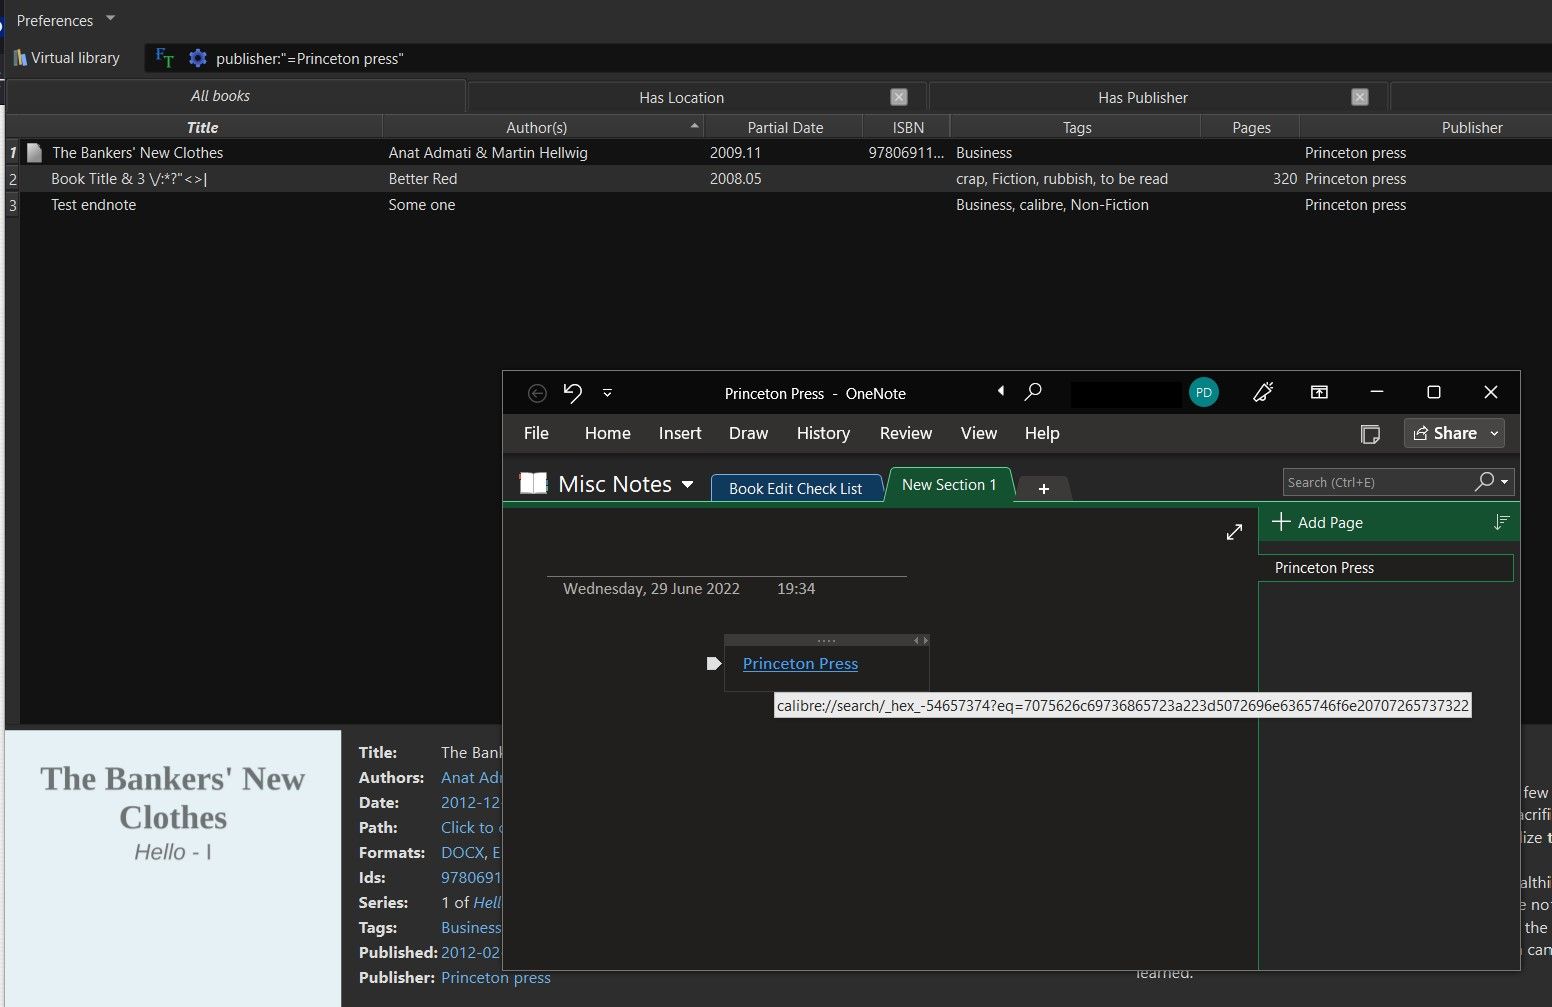The height and width of the screenshot is (1007, 1552).
Task: Switch to the Has Location tab
Action: coord(681,97)
